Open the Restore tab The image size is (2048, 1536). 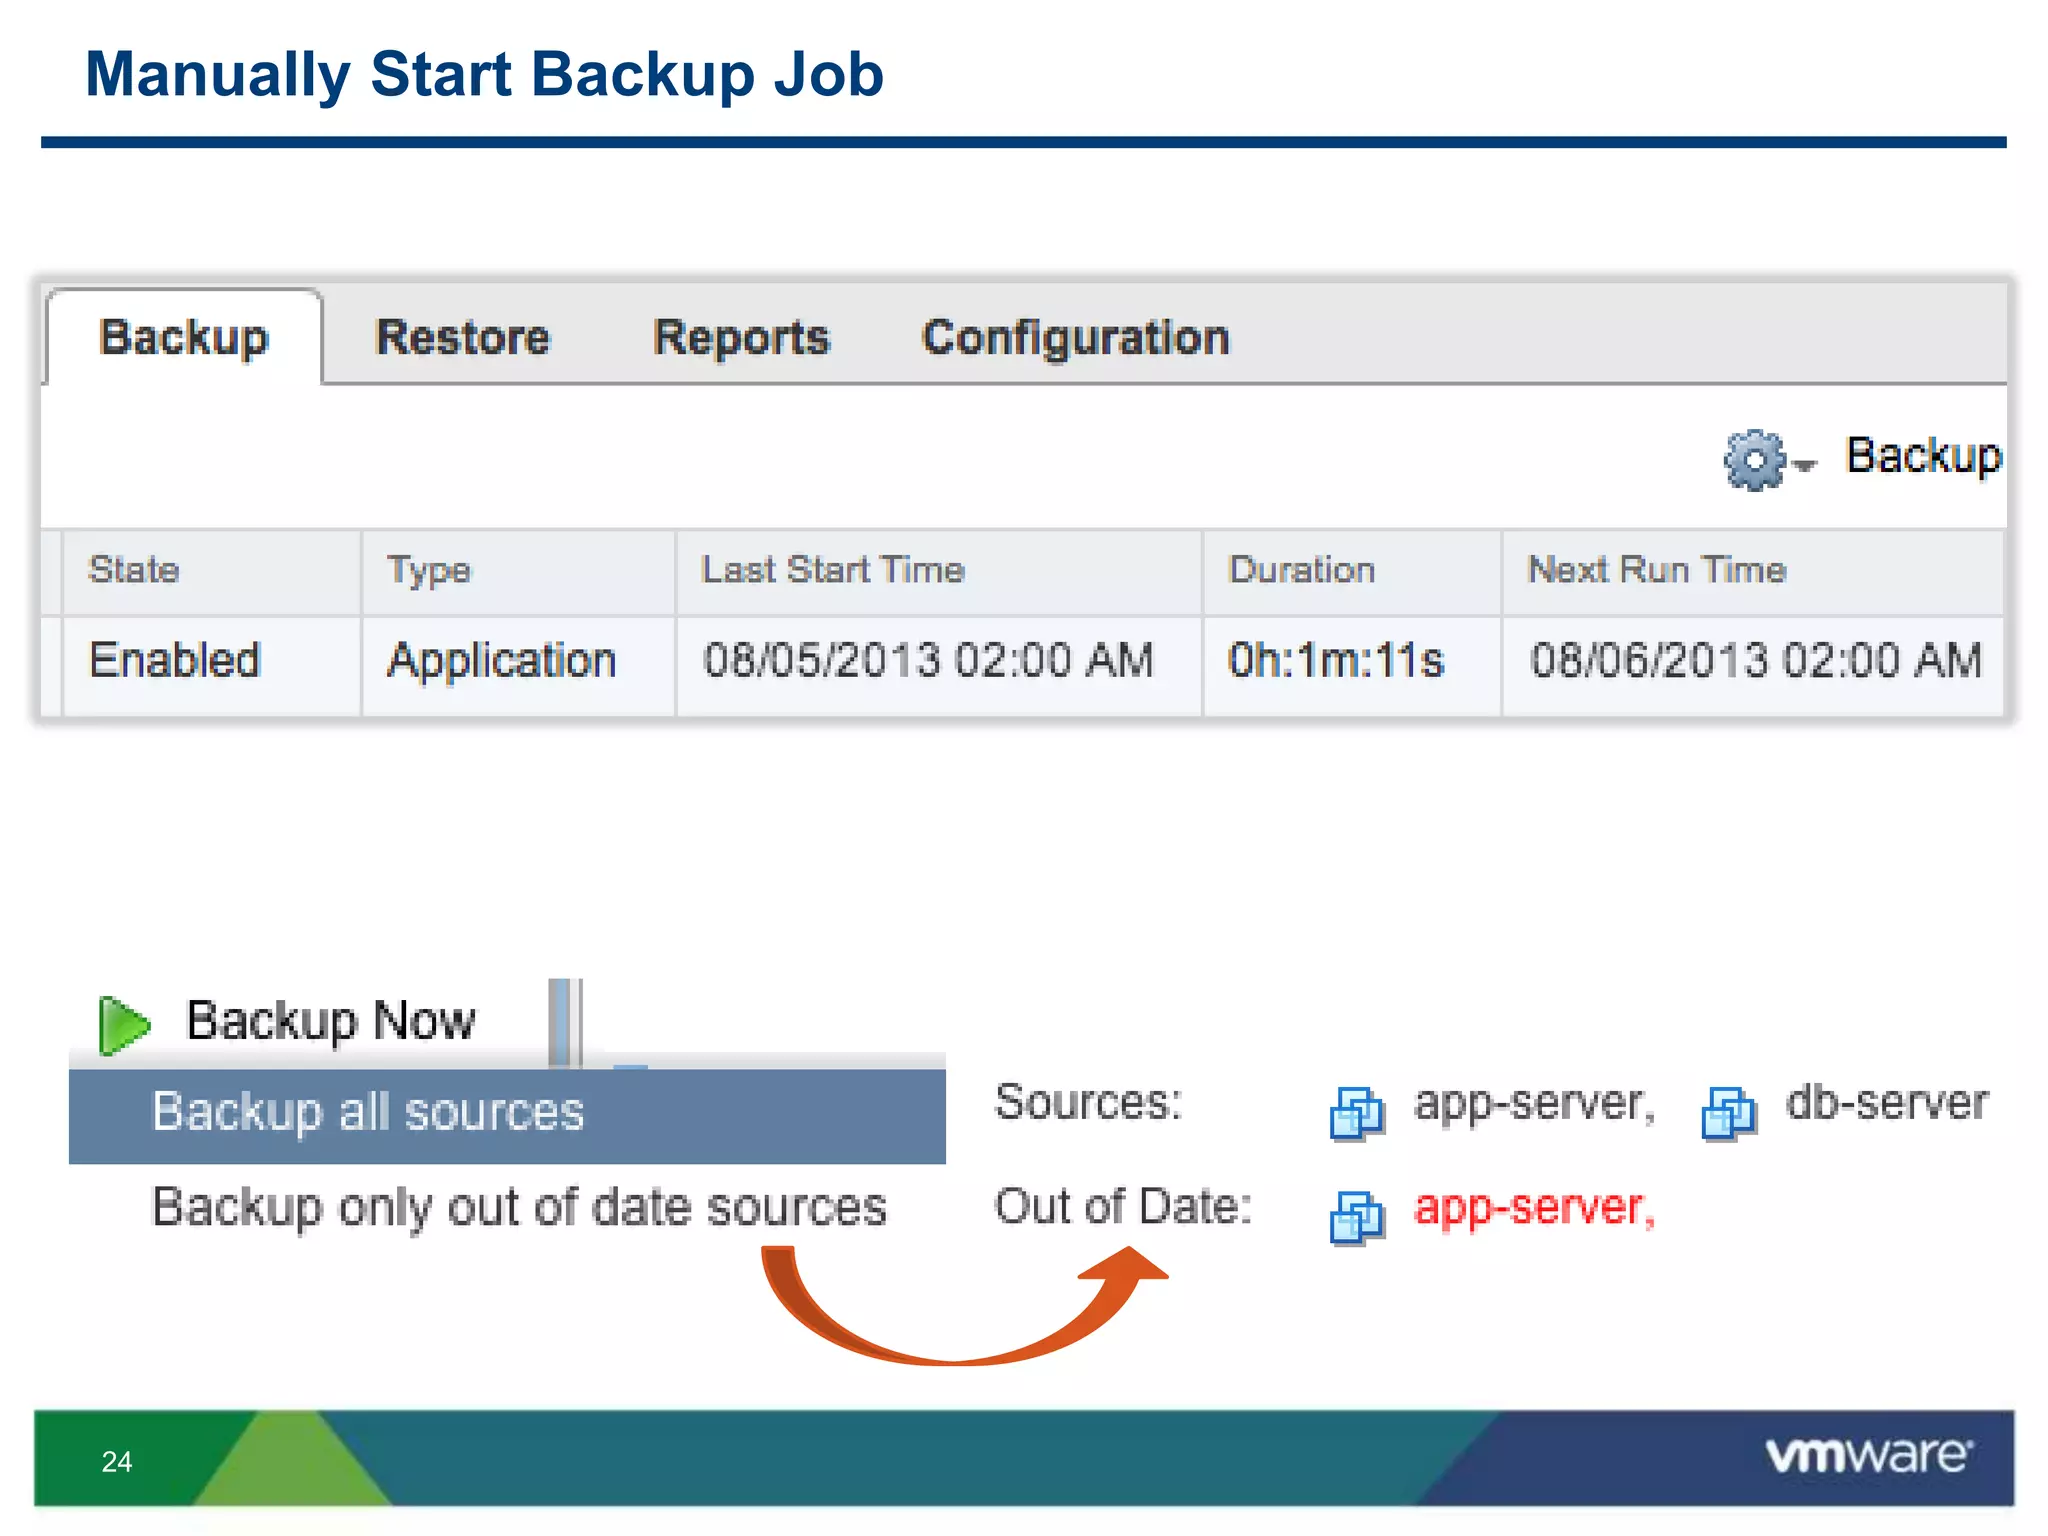[x=462, y=337]
